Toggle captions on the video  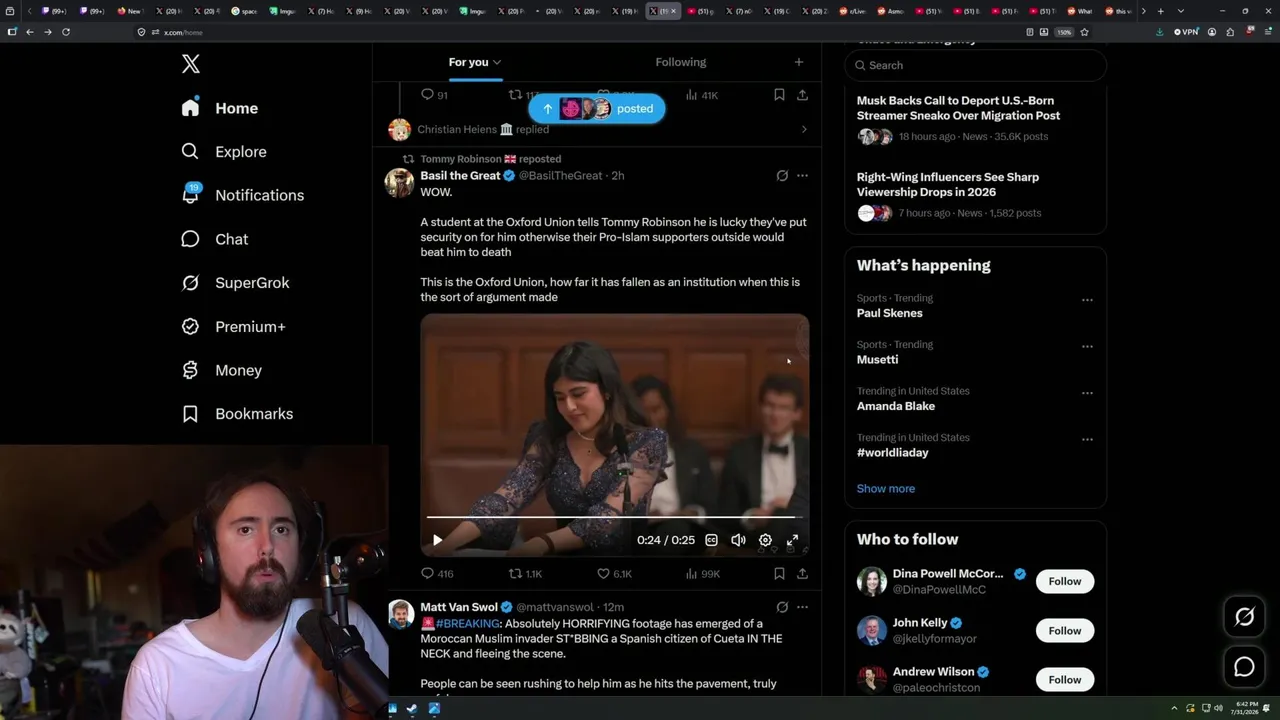[x=711, y=540]
